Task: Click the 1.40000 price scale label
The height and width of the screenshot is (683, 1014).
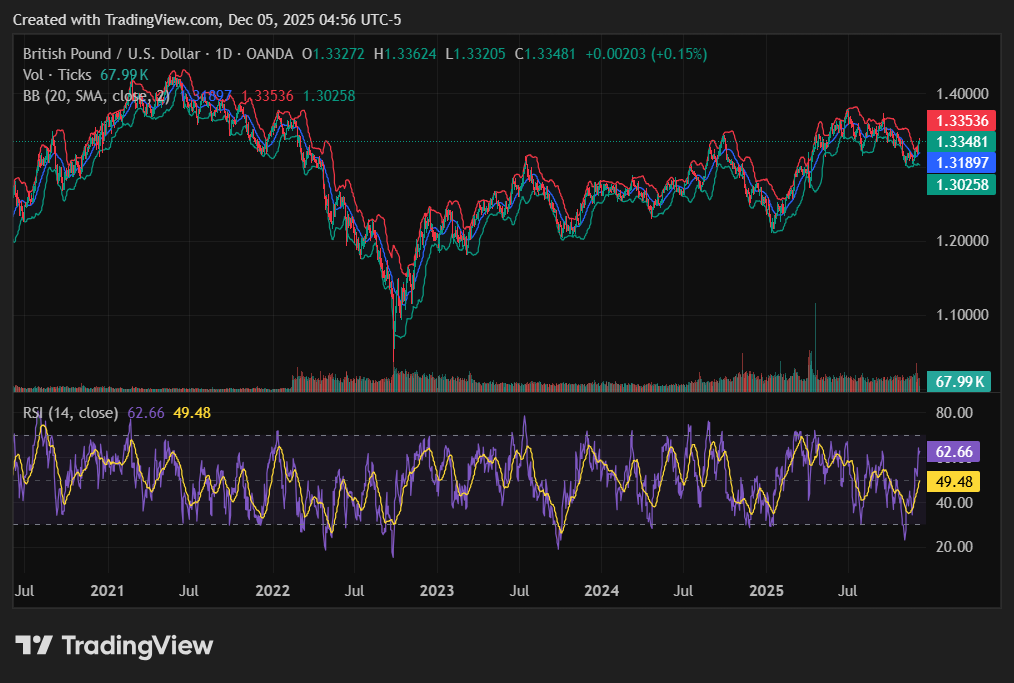Action: tap(960, 94)
